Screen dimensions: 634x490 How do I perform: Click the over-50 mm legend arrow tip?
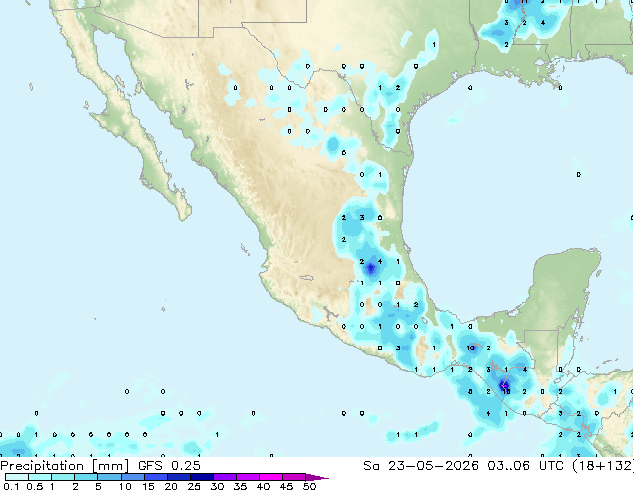[317, 477]
